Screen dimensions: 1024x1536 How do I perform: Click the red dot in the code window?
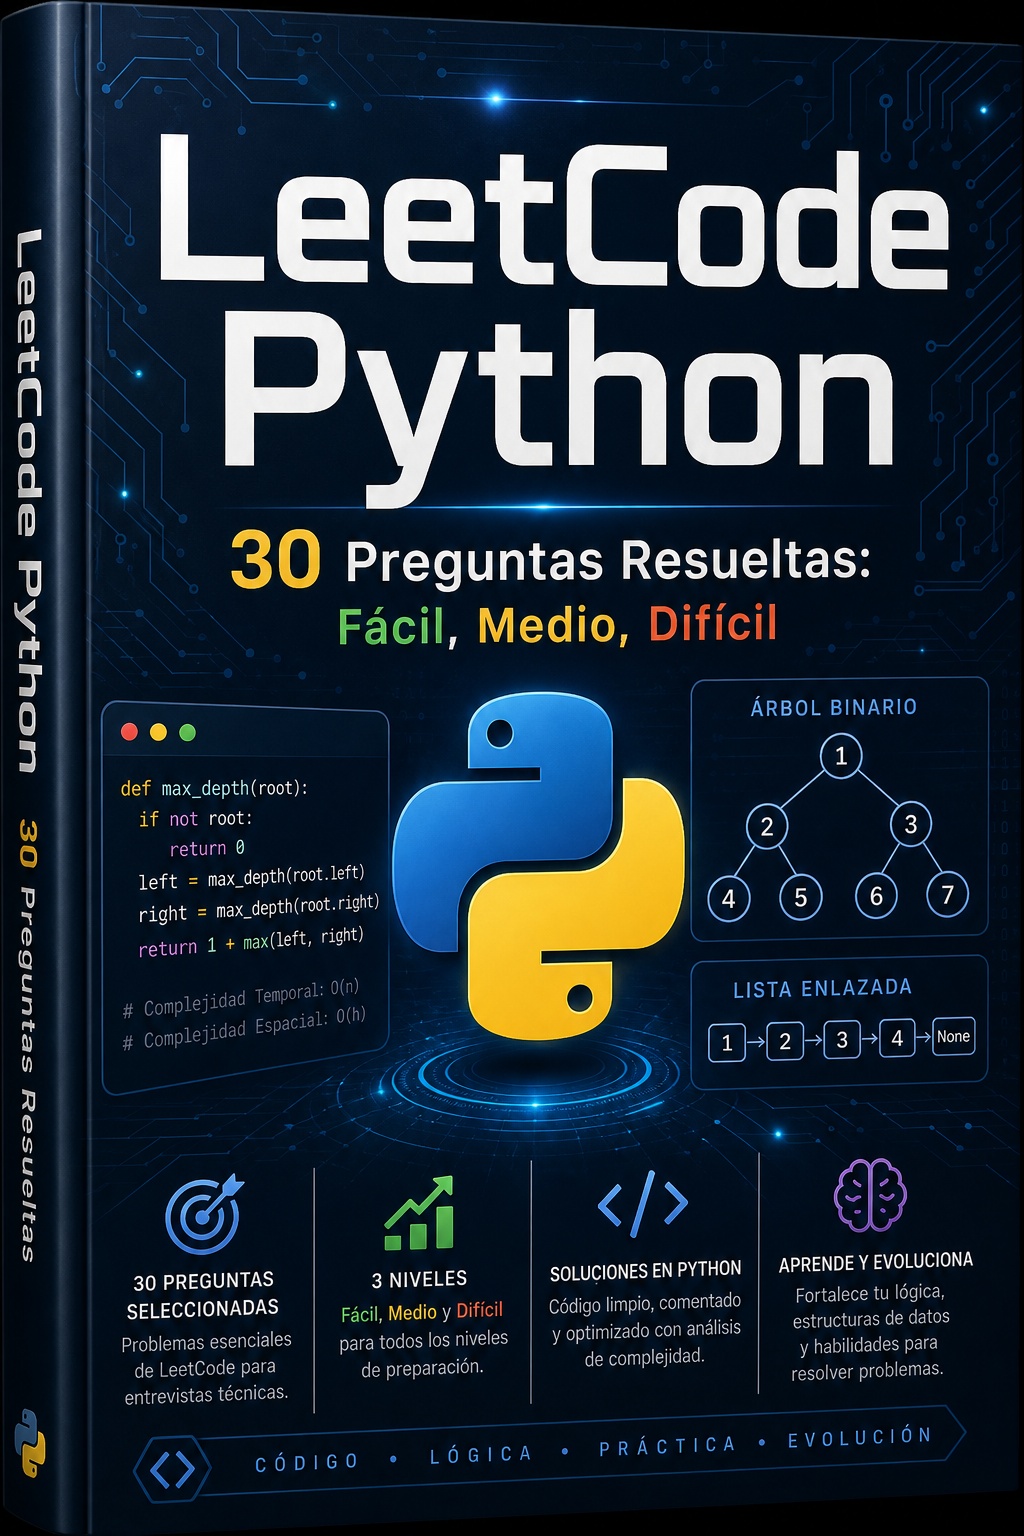tap(129, 732)
